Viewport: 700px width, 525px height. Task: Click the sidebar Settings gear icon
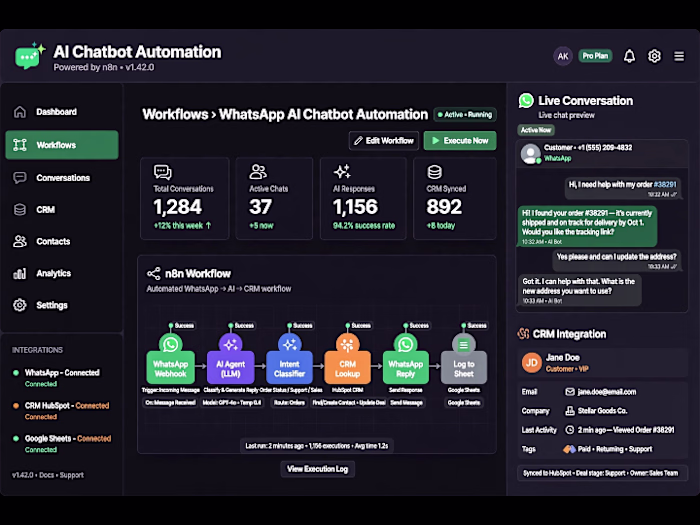tap(20, 305)
